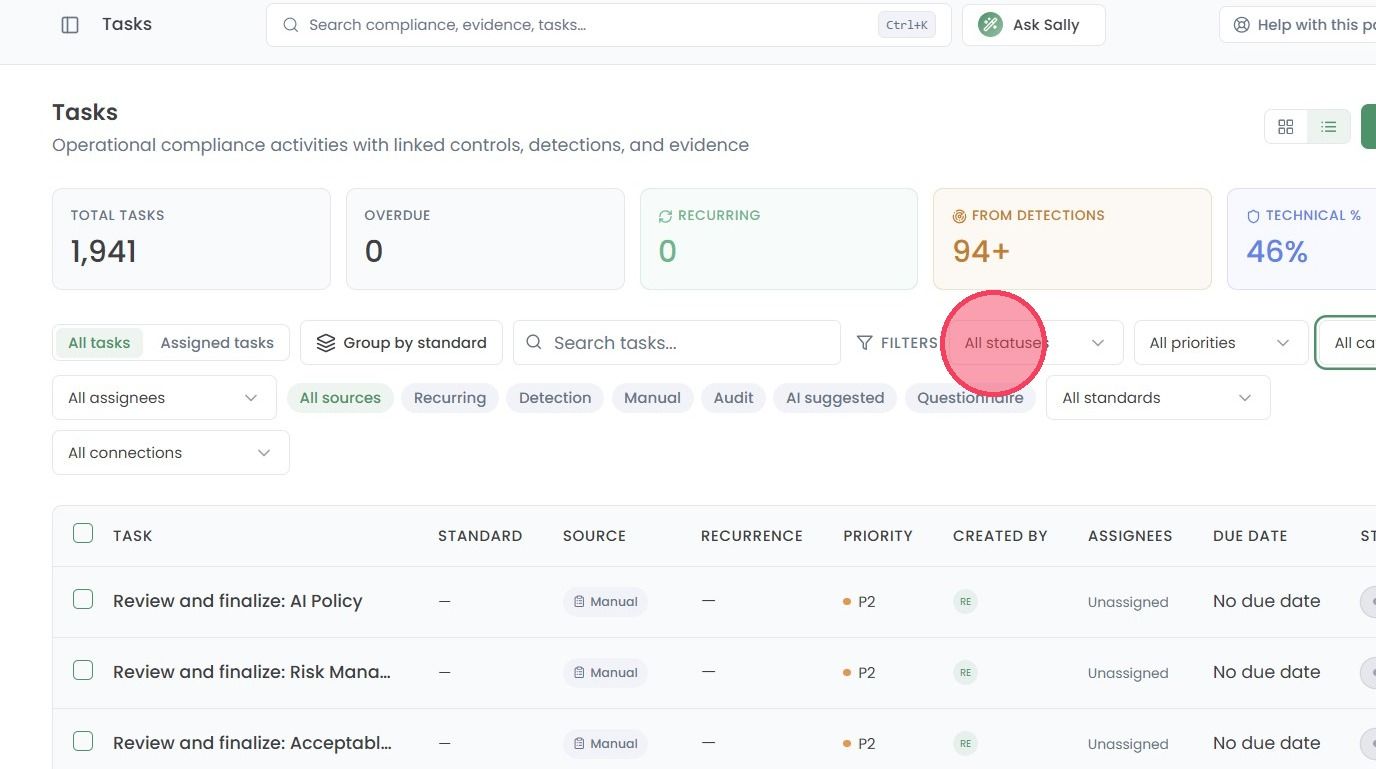The width and height of the screenshot is (1376, 769).
Task: Open the All assignees dropdown
Action: tap(164, 398)
